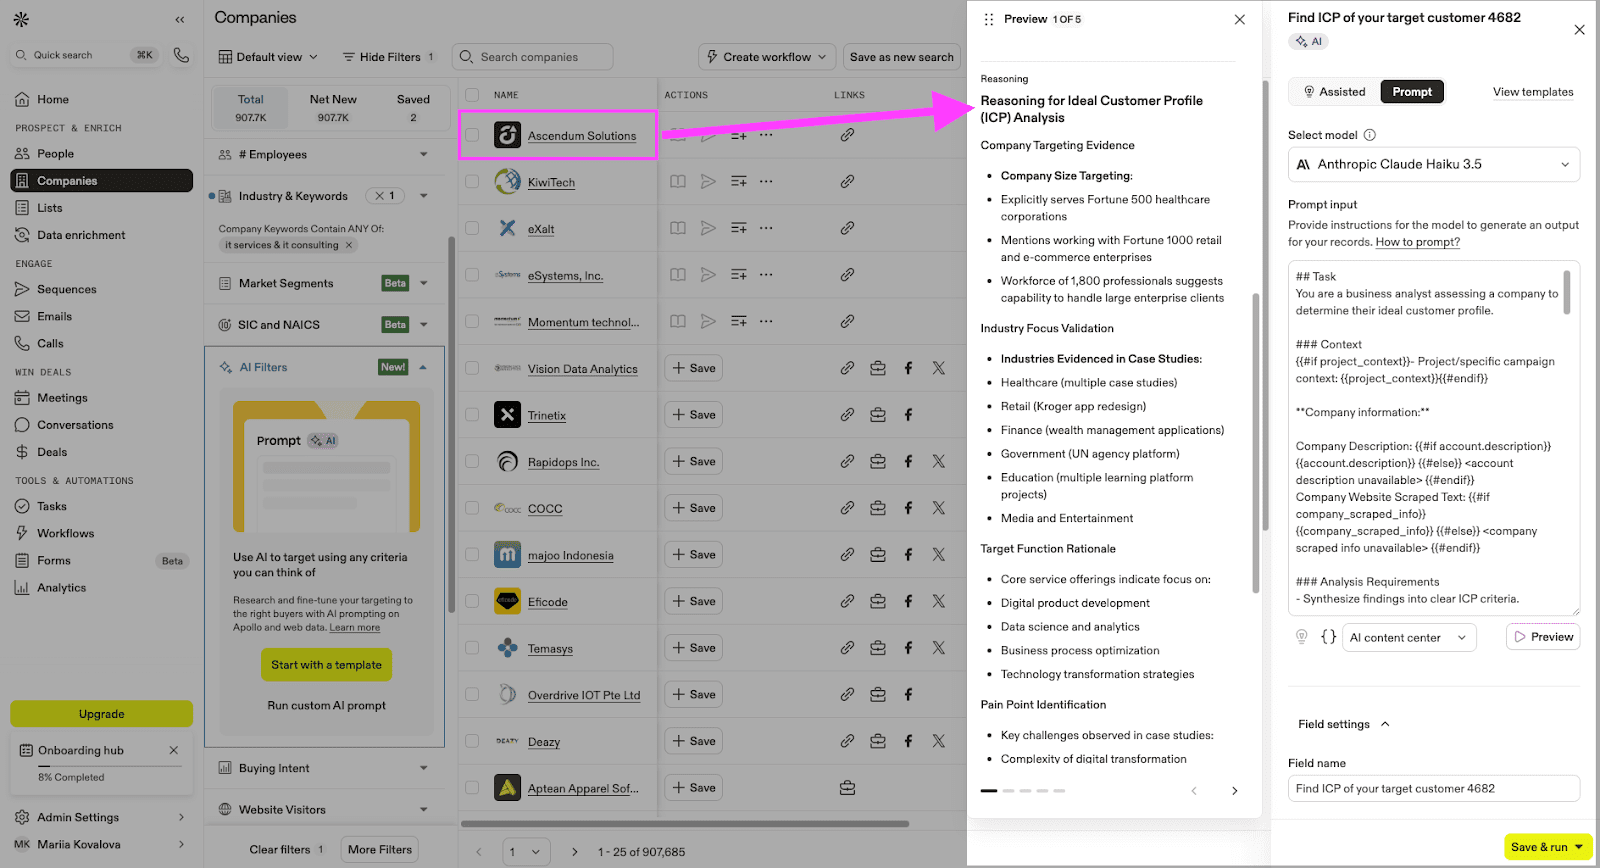This screenshot has height=868, width=1600.
Task: Check the checkbox for the eXalt row
Action: (472, 228)
